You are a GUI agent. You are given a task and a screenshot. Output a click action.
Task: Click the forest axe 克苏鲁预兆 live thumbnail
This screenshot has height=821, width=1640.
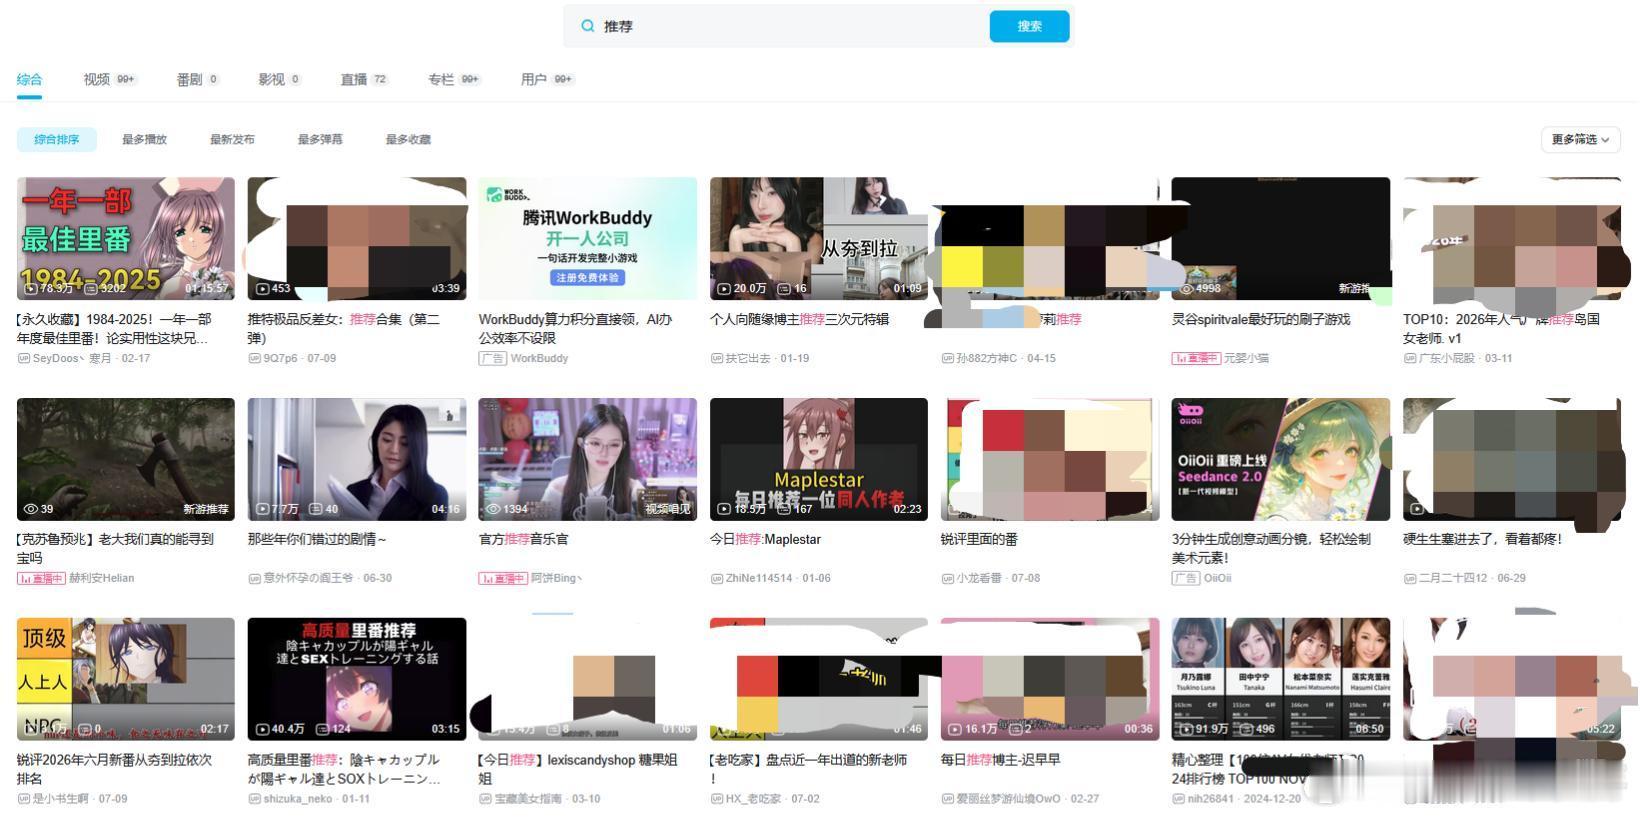pos(126,459)
